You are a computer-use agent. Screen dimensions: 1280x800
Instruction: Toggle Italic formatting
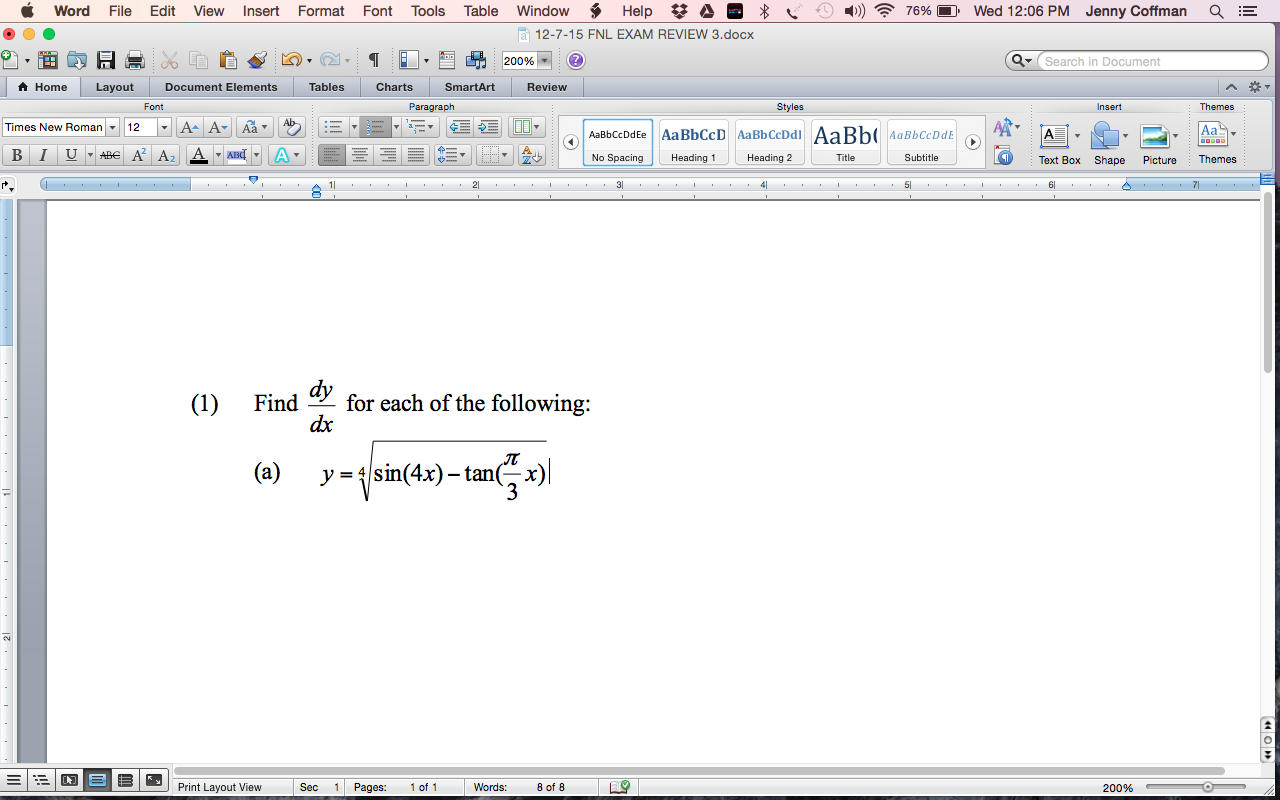pos(43,155)
